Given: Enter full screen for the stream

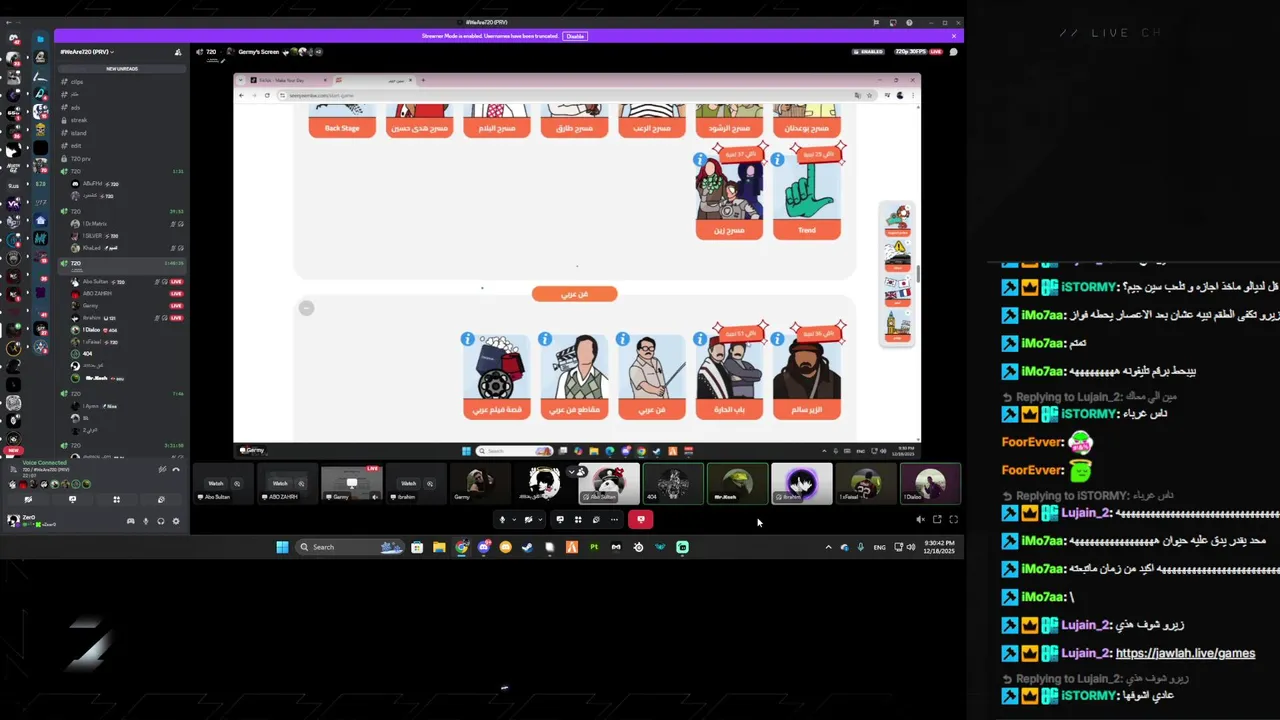Looking at the screenshot, I should click(x=953, y=519).
